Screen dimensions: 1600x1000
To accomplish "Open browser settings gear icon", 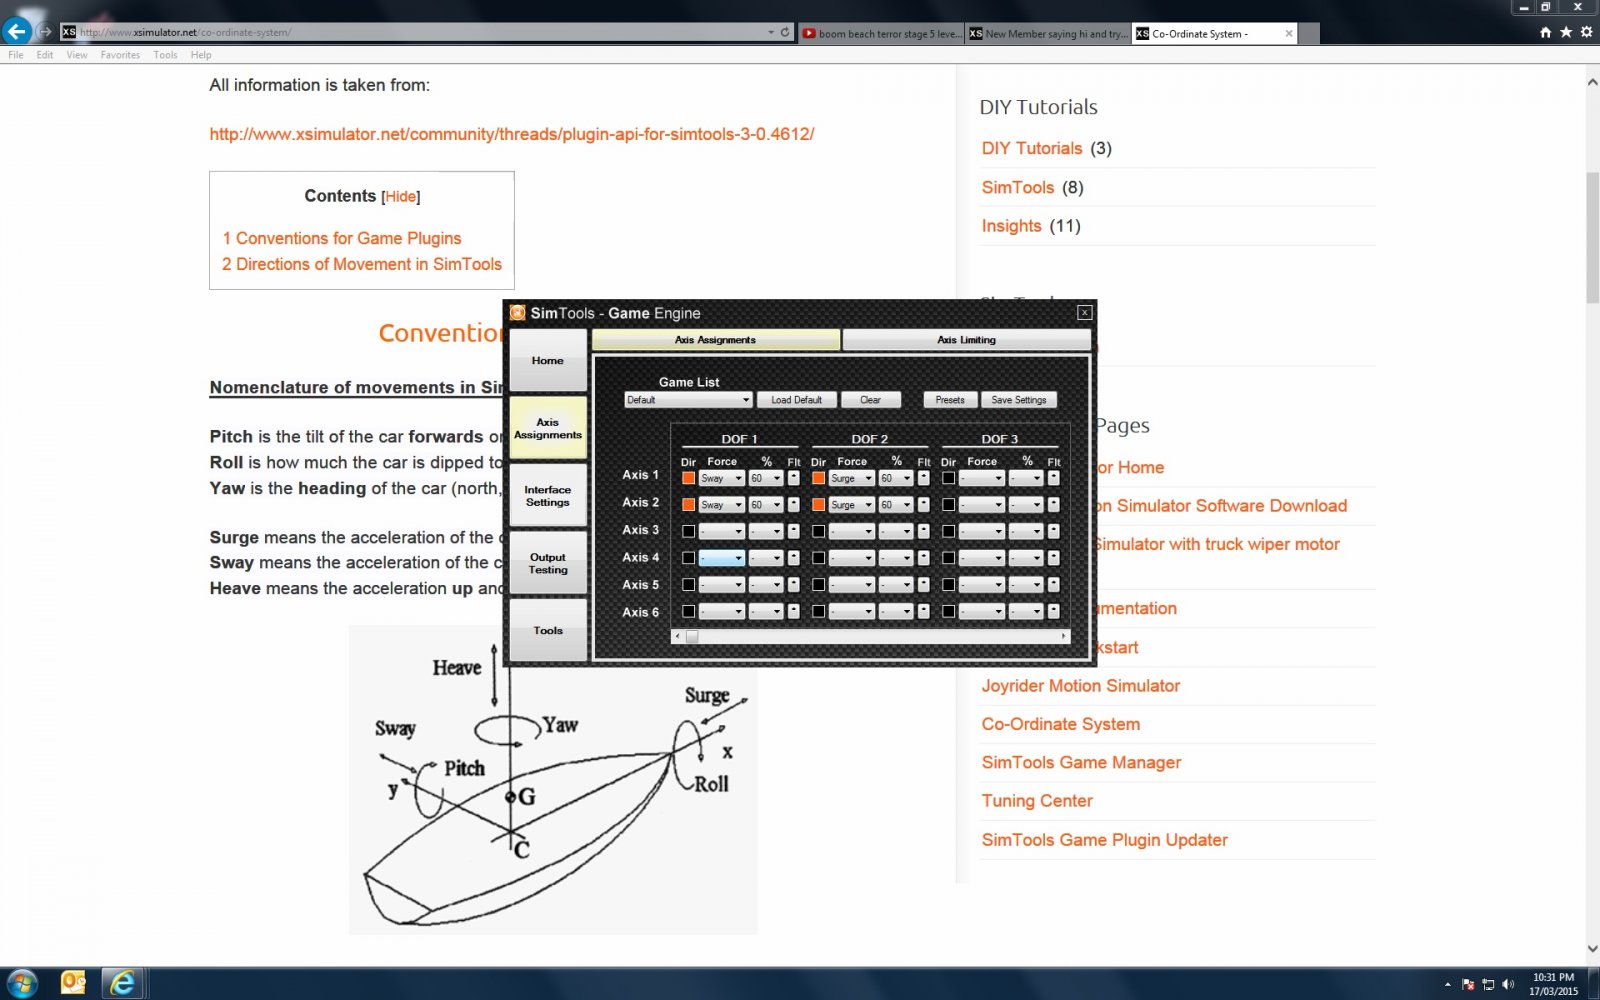I will tap(1586, 33).
